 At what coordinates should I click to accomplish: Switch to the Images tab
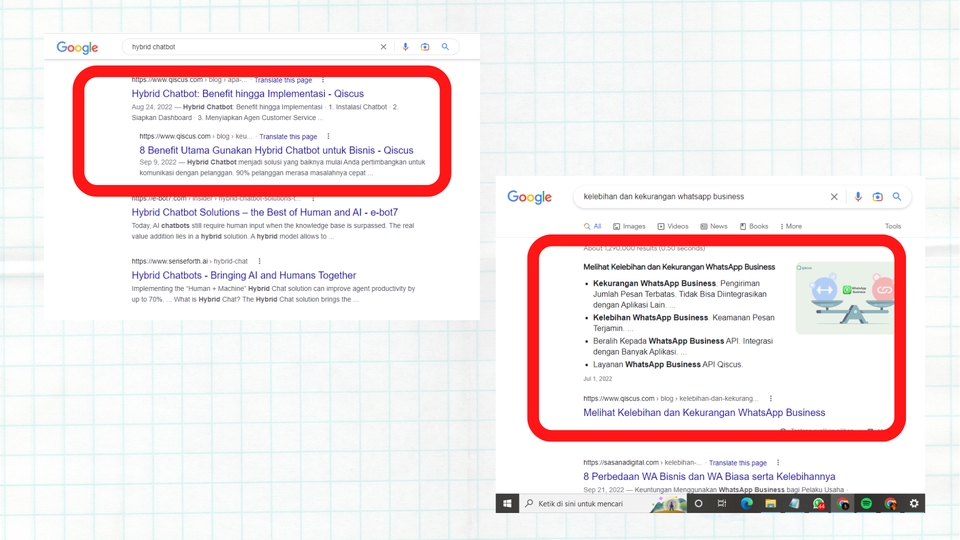[629, 227]
